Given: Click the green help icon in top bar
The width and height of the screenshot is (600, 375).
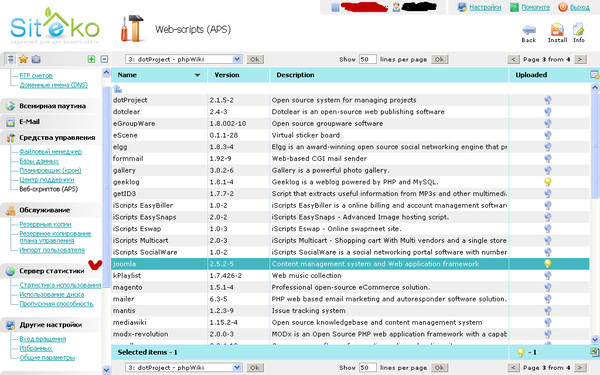Looking at the screenshot, I should [x=515, y=7].
